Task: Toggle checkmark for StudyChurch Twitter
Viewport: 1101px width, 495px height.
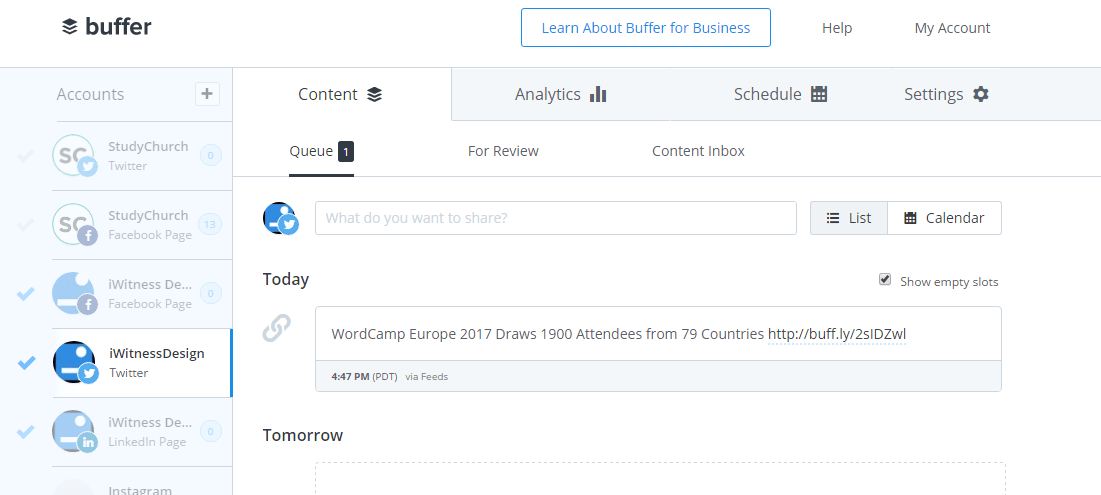Action: click(26, 156)
